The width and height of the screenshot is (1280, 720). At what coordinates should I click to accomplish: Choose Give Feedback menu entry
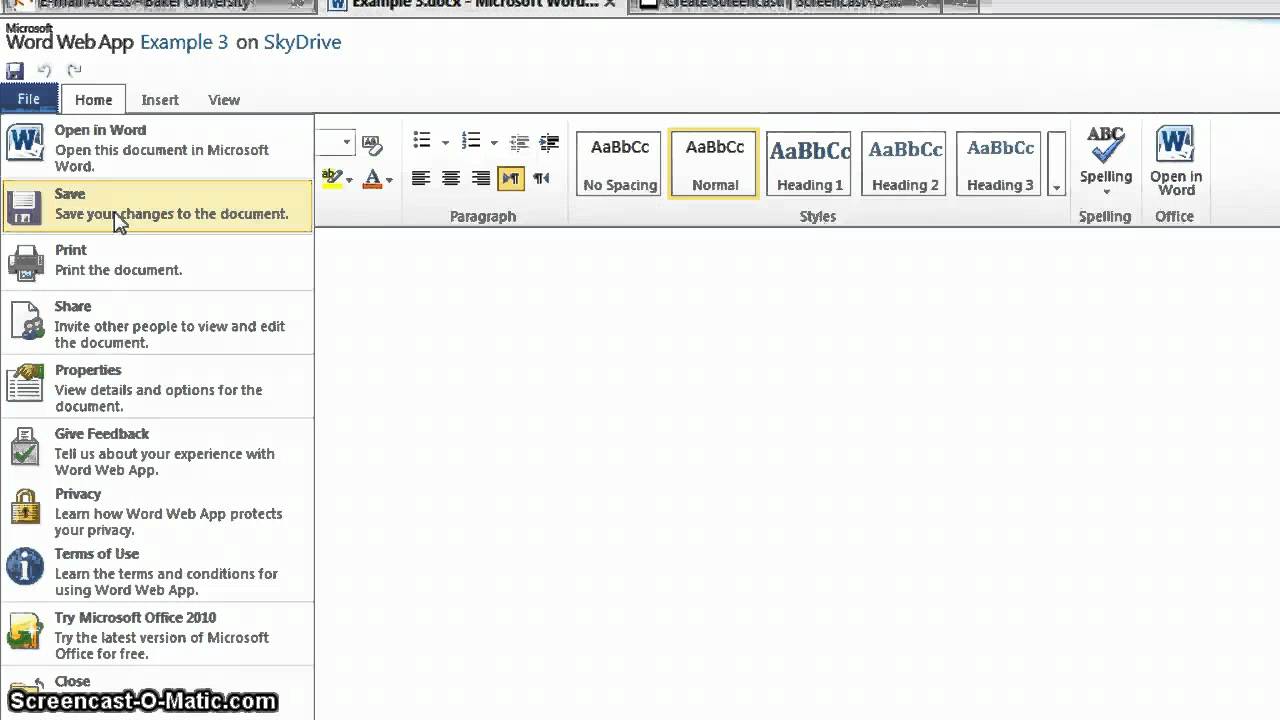tap(158, 451)
